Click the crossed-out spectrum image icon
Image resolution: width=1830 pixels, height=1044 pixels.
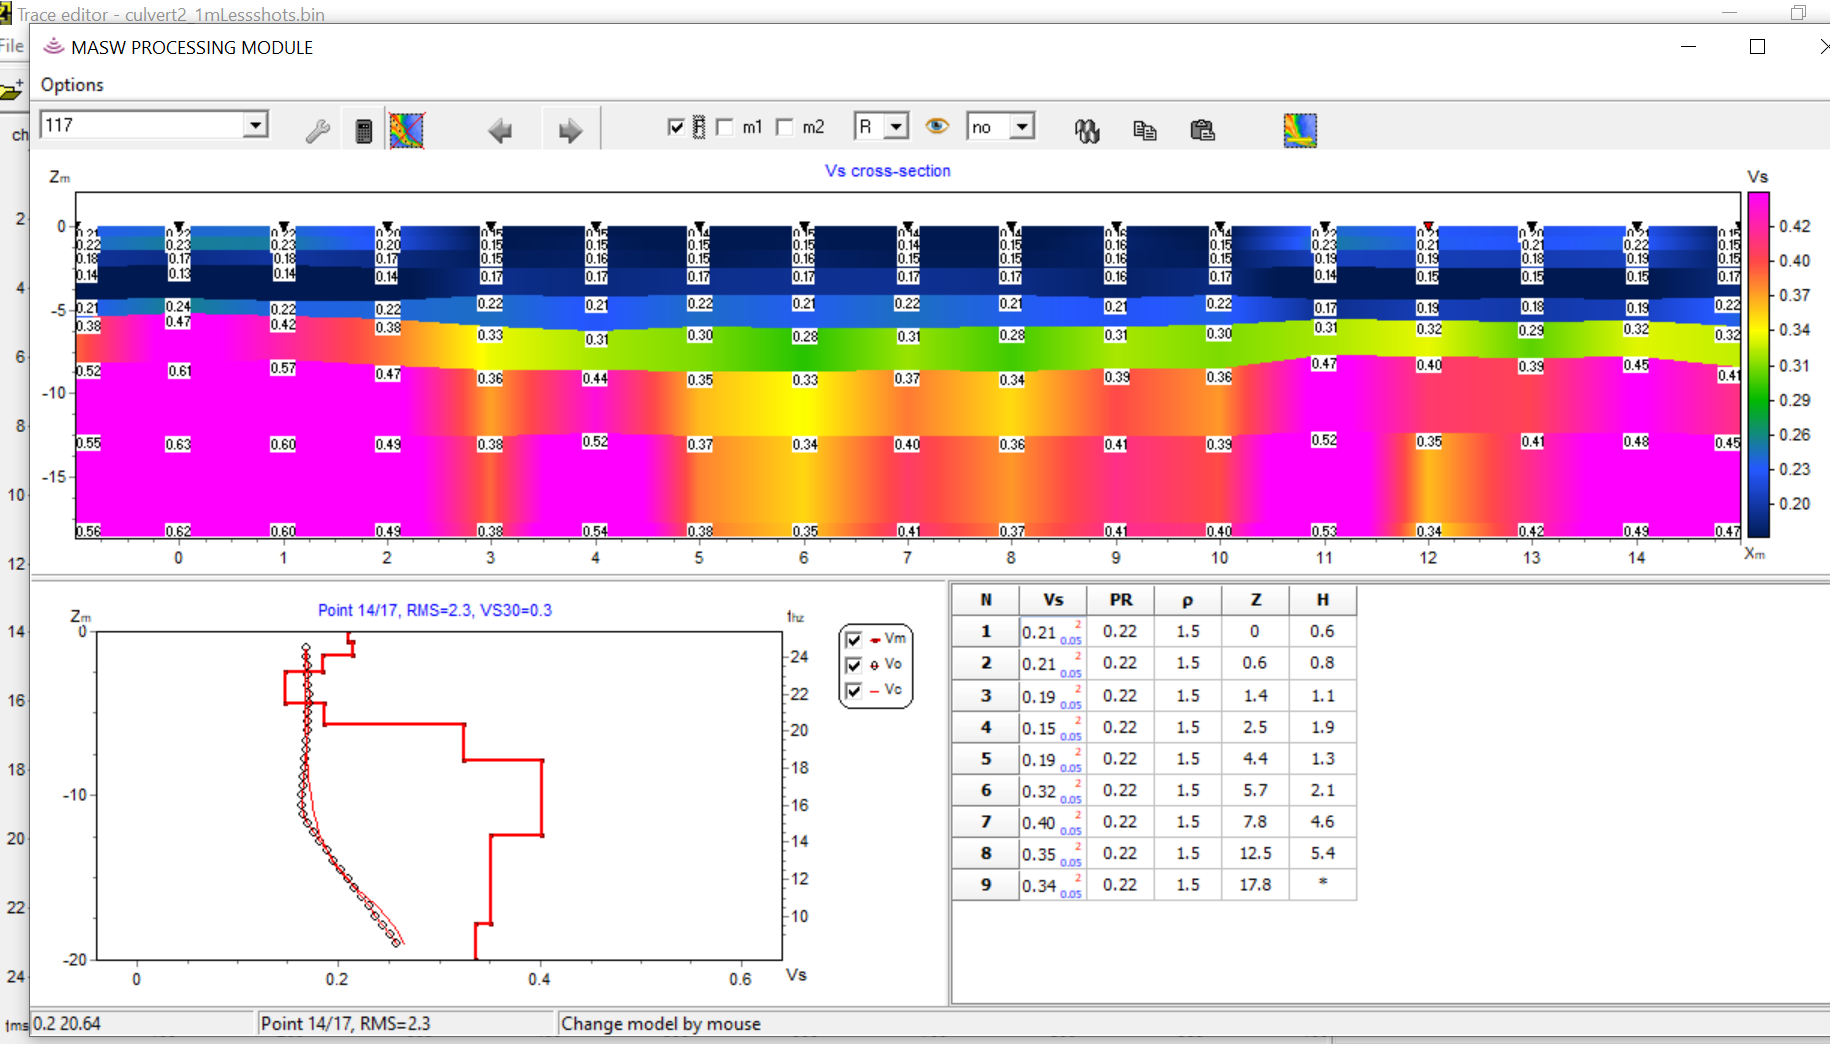[x=407, y=130]
